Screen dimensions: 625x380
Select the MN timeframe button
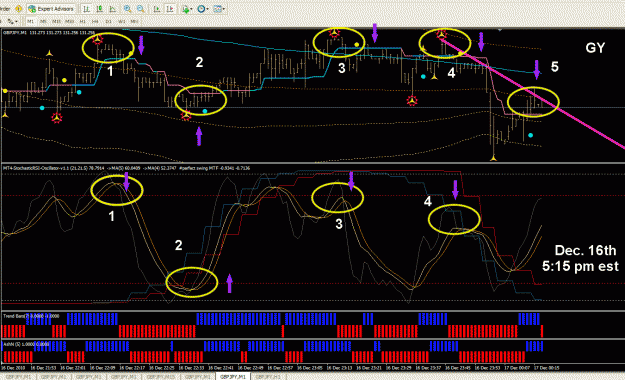[x=134, y=22]
